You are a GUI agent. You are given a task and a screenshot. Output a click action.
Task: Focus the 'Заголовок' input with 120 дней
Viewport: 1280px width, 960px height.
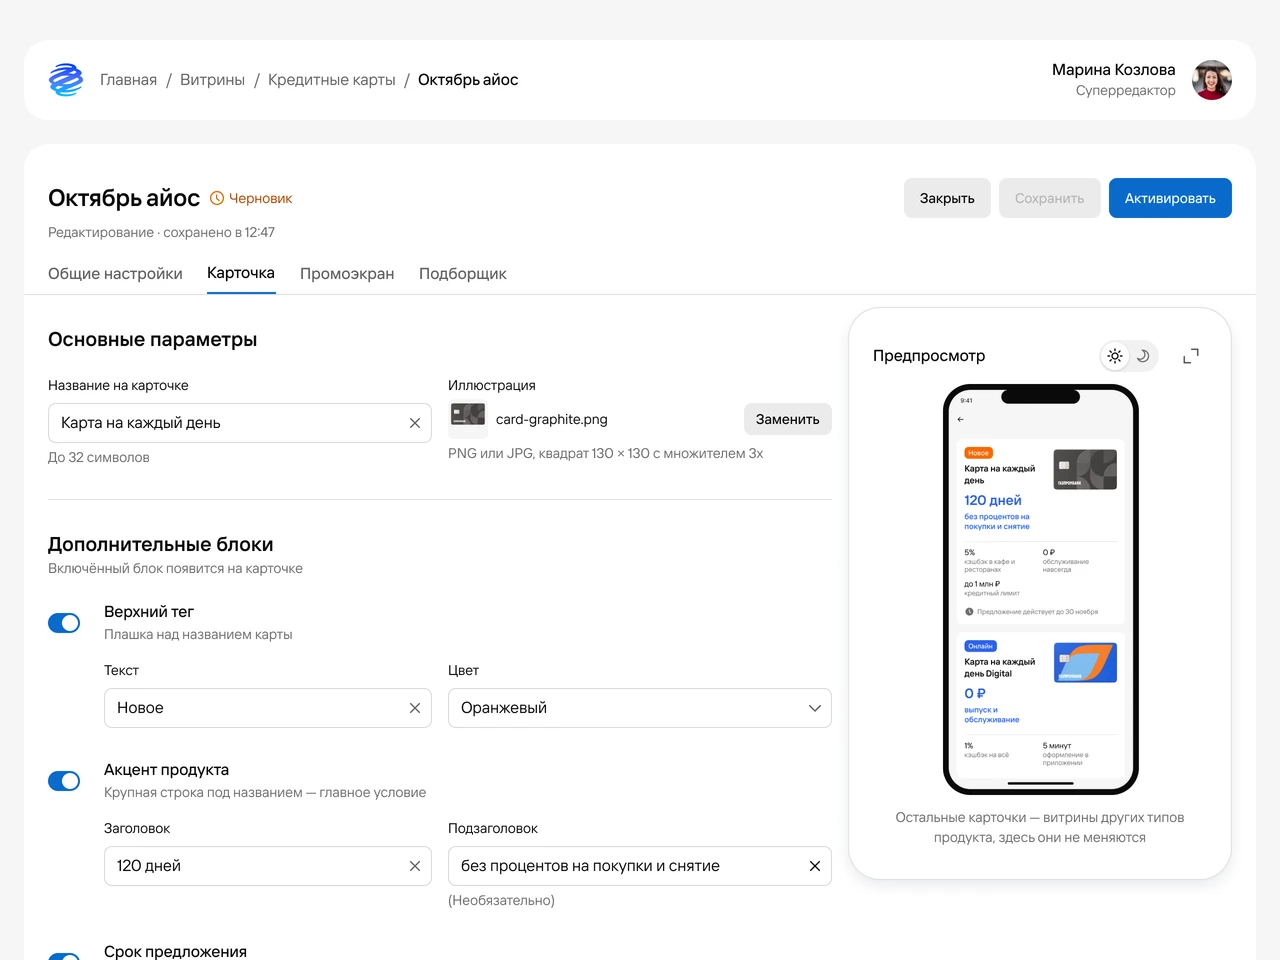click(x=268, y=866)
